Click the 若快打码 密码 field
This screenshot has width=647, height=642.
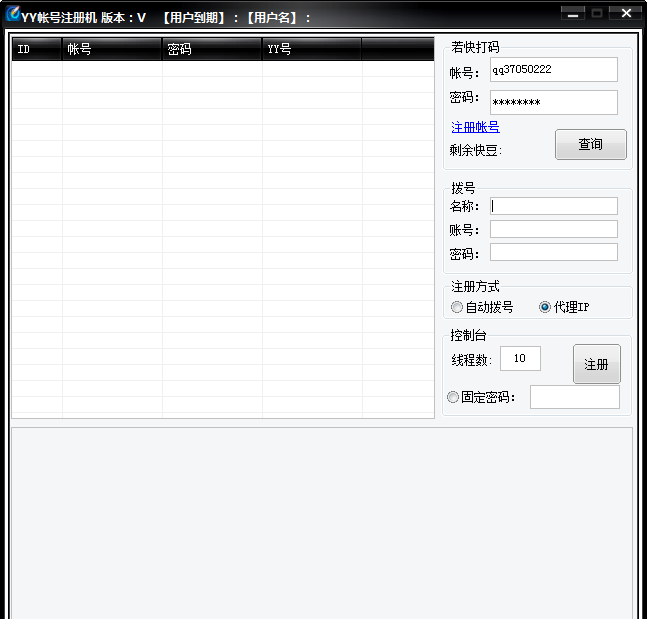pos(554,102)
